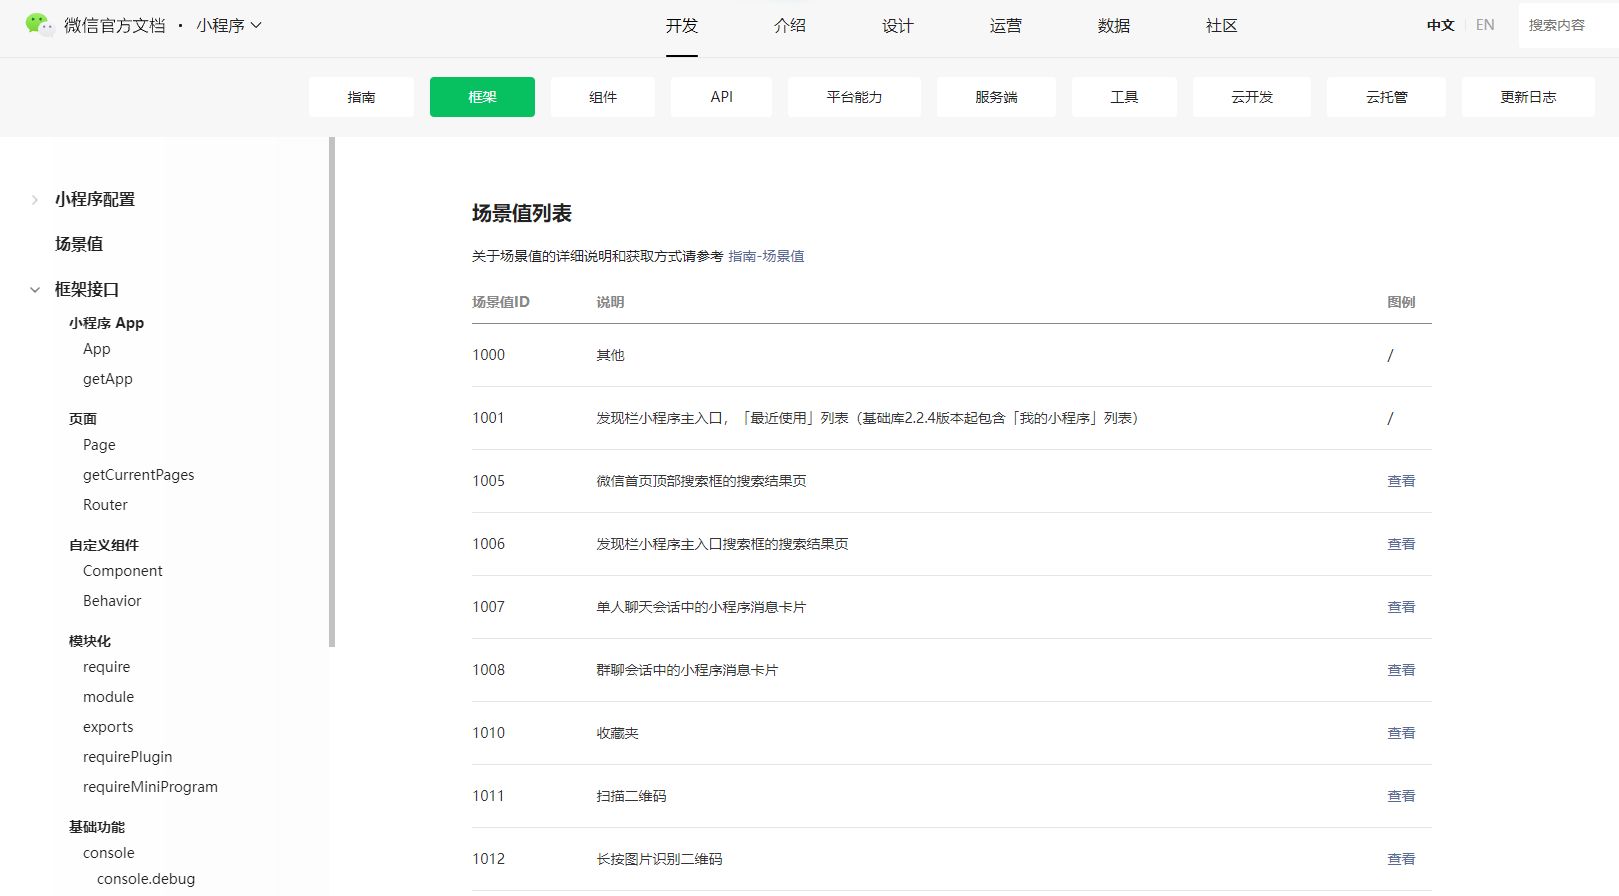The height and width of the screenshot is (896, 1619).
Task: Open requirePlugin in the sidebar
Action: tap(128, 757)
